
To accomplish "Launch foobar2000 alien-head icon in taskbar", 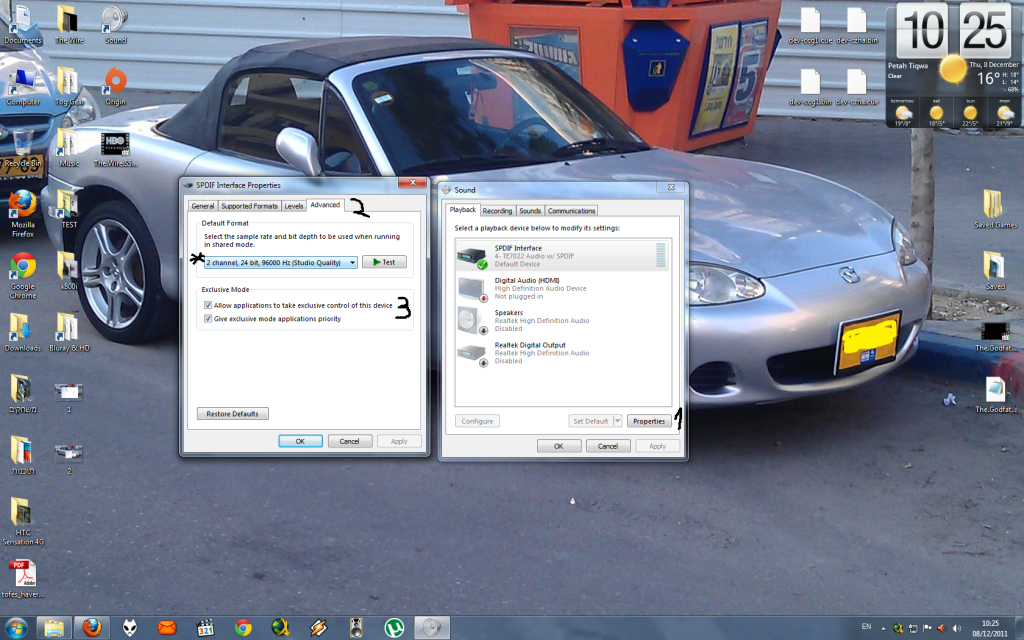I will [130, 628].
